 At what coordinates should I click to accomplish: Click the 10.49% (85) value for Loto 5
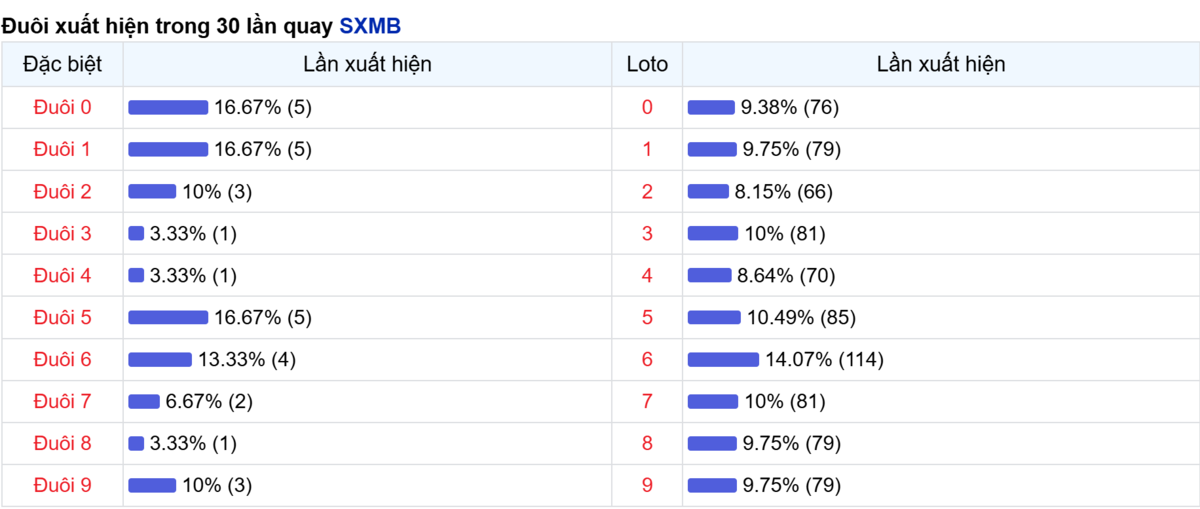802,317
